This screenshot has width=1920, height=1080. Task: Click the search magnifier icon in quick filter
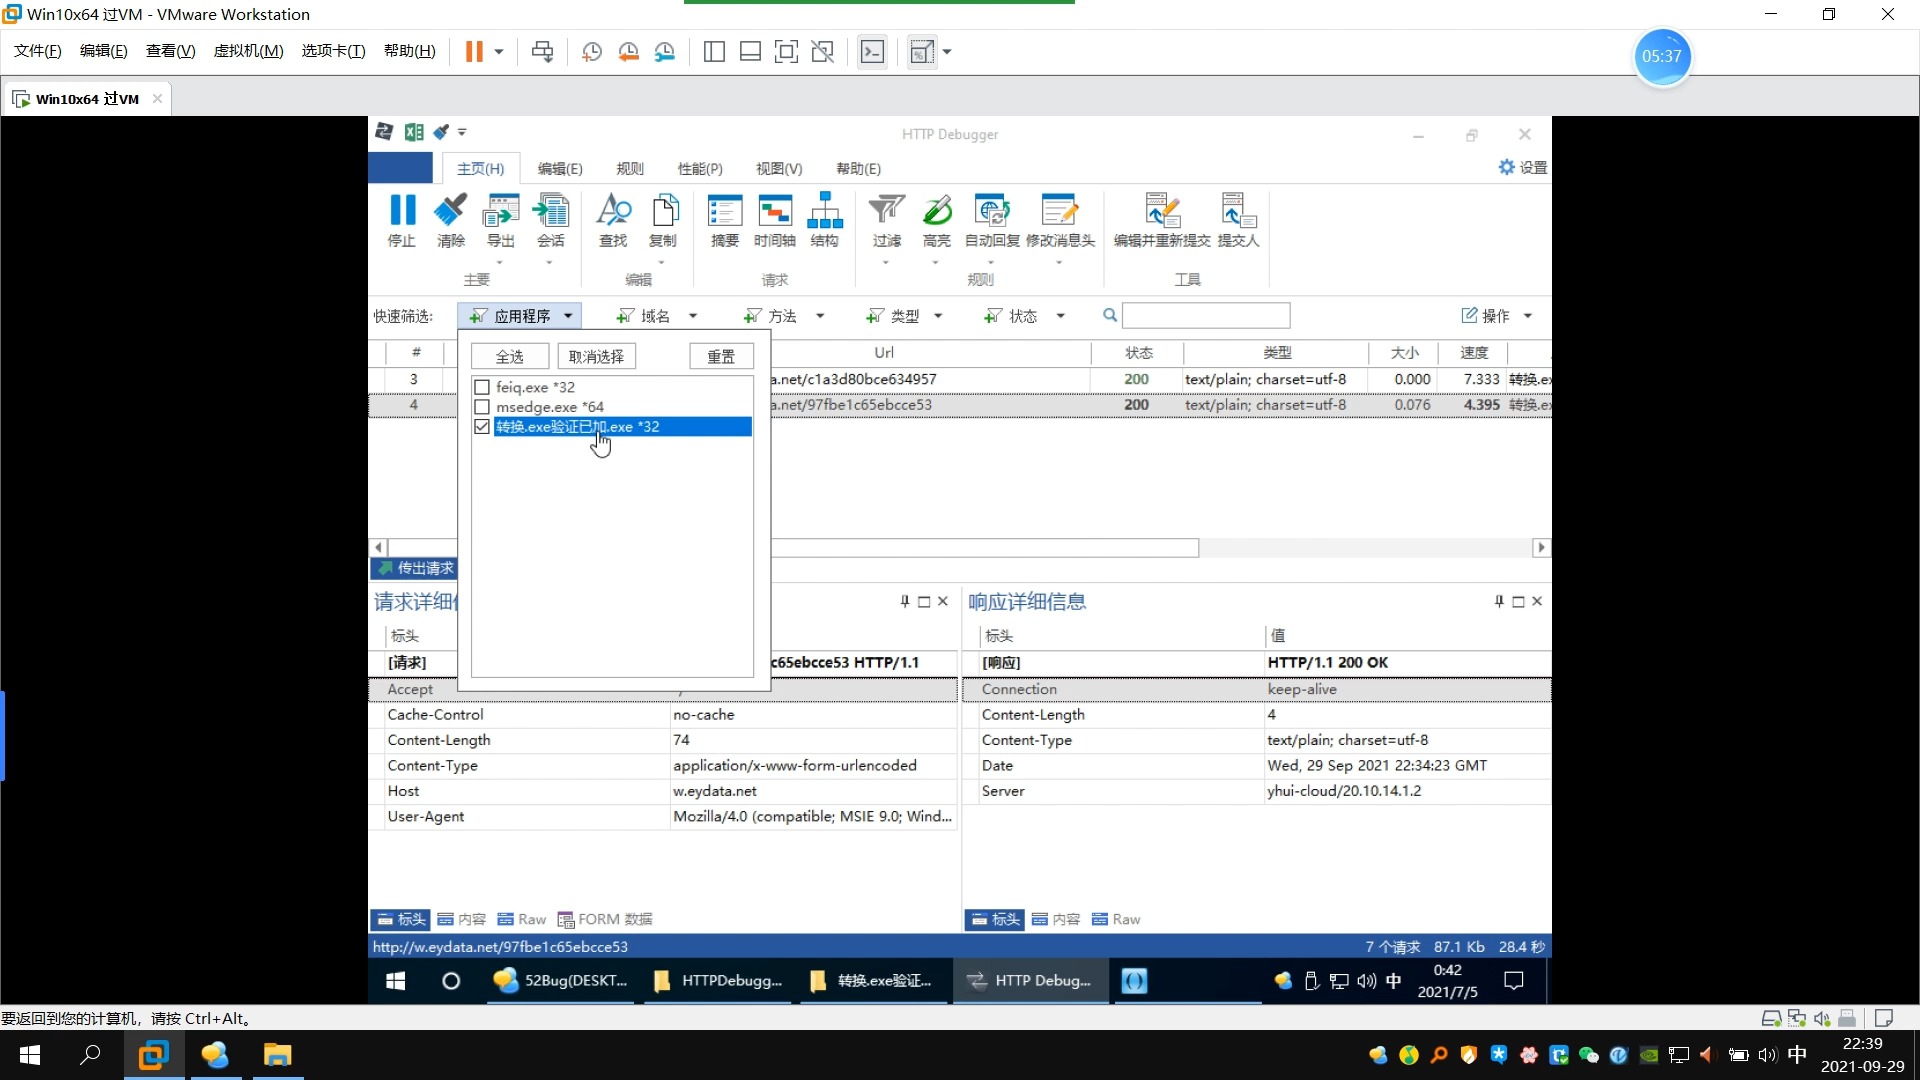coord(1110,315)
